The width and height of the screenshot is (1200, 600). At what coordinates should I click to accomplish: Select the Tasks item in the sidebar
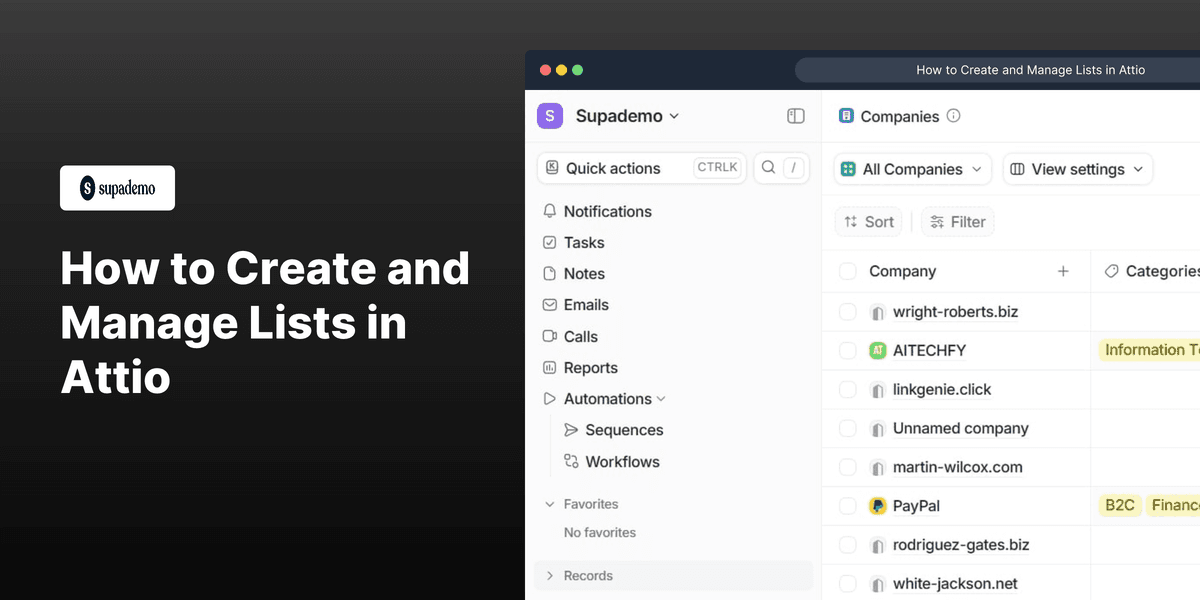click(x=584, y=242)
